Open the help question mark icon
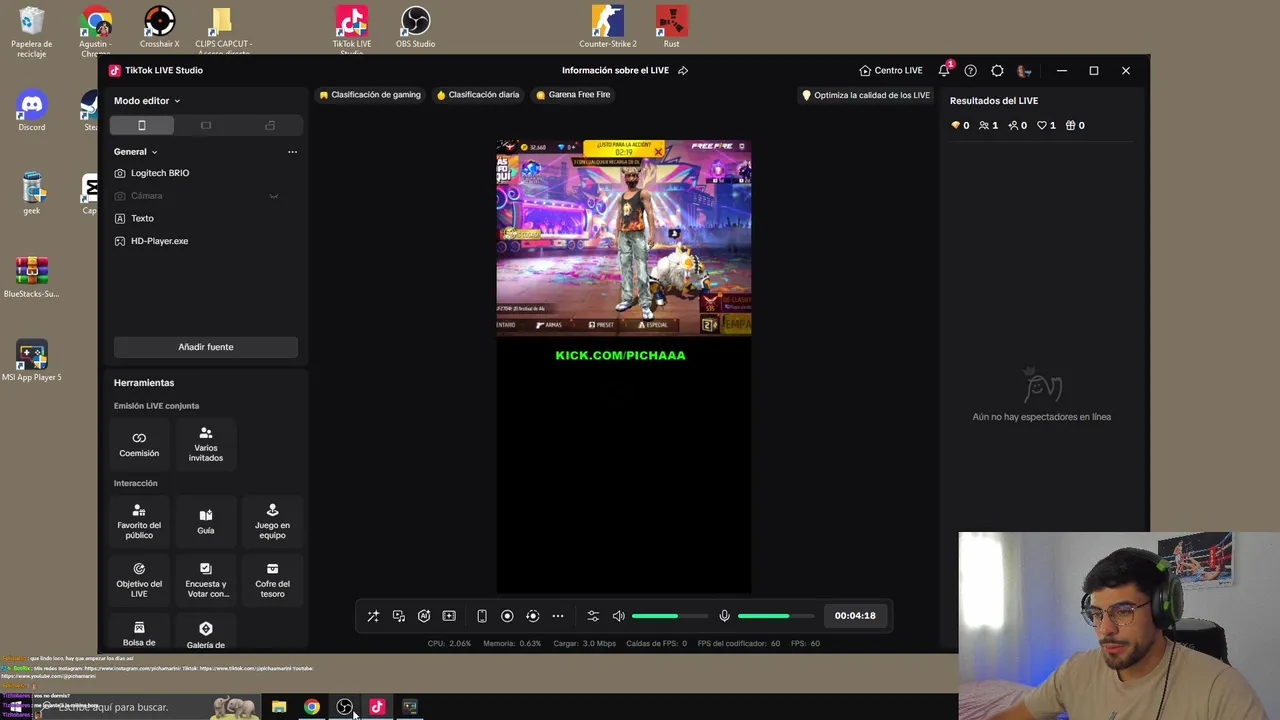 point(970,71)
